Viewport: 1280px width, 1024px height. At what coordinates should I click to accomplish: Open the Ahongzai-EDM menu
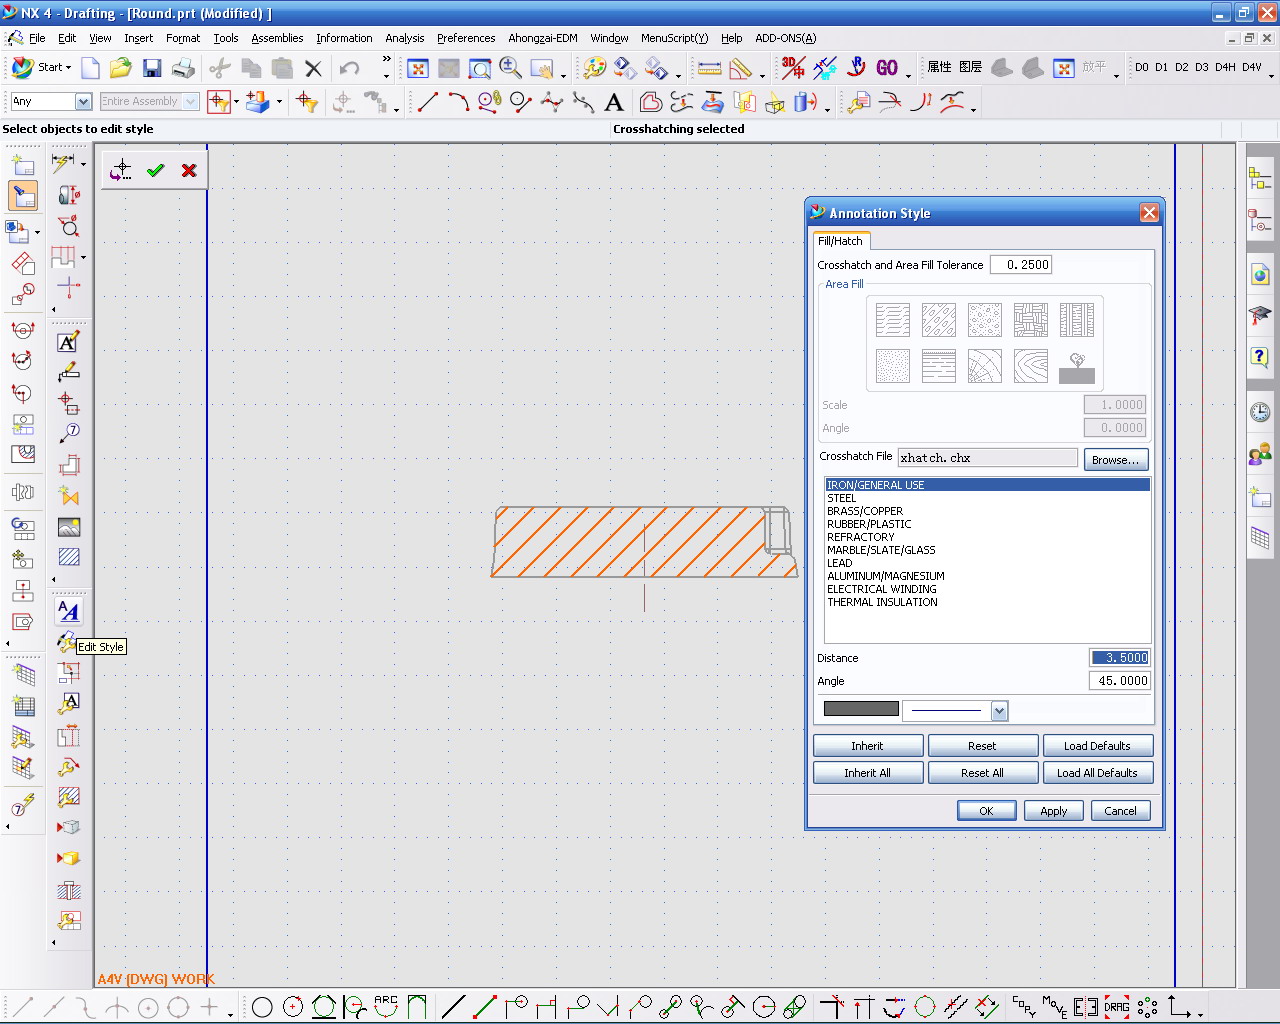(x=543, y=38)
